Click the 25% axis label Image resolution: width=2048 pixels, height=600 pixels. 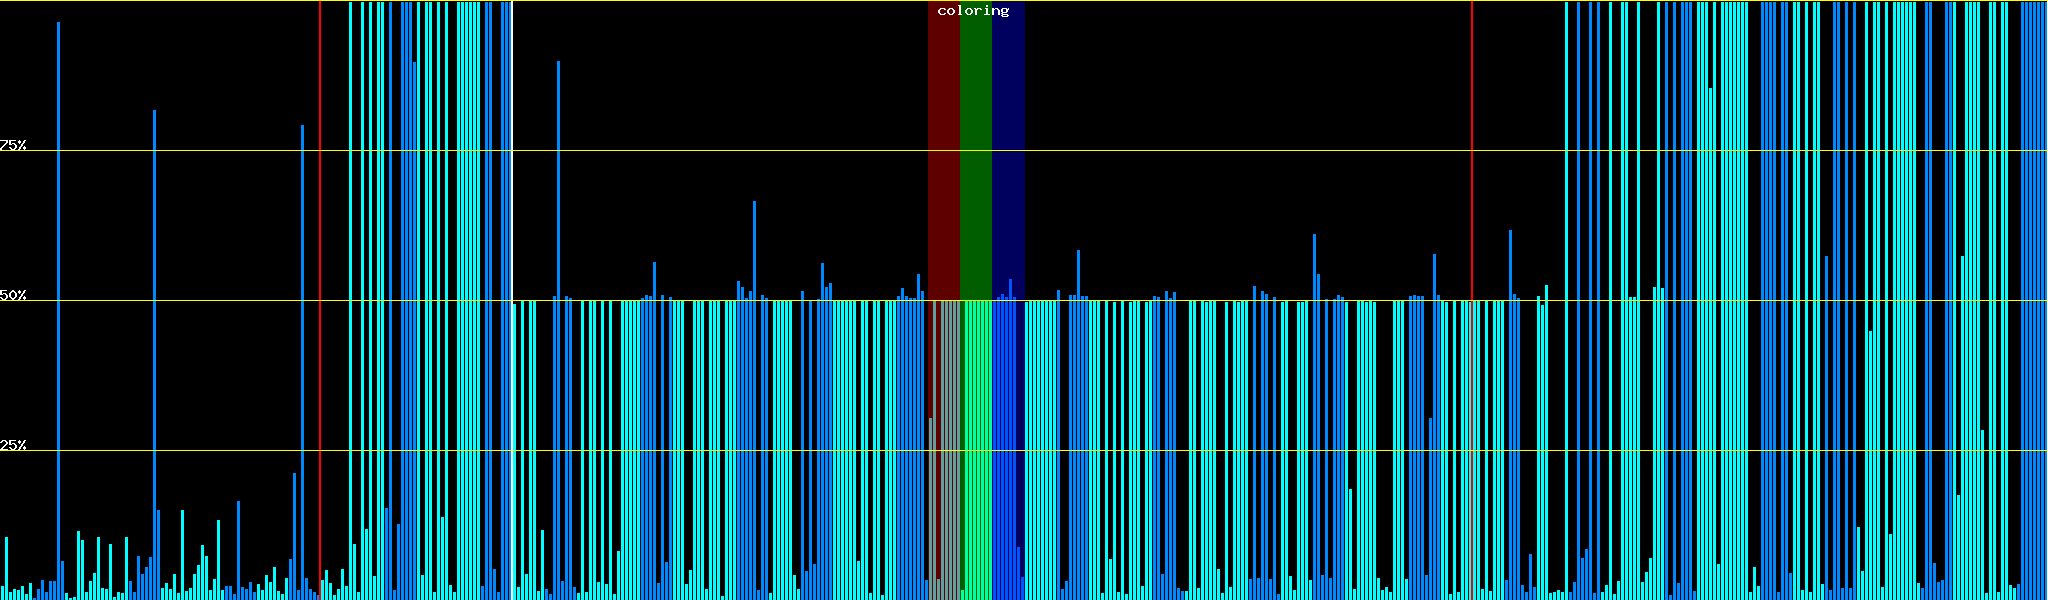[13, 445]
